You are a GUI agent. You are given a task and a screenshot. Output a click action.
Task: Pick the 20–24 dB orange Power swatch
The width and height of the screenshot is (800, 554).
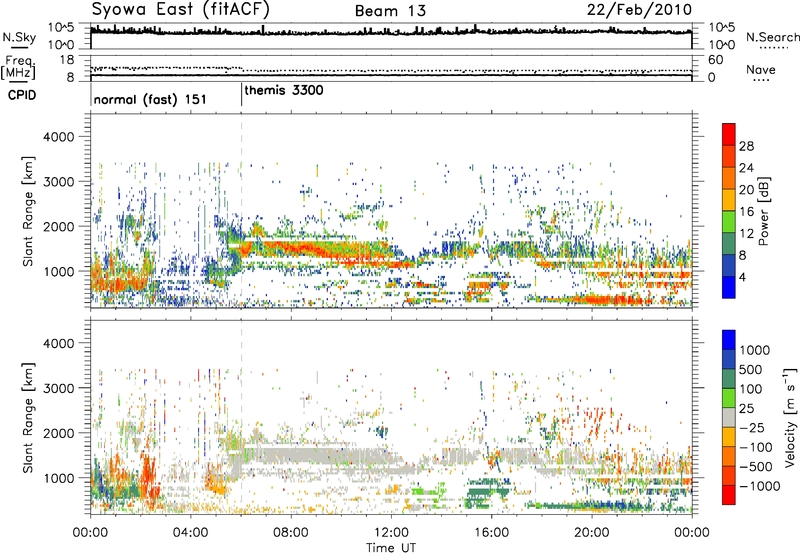click(729, 179)
